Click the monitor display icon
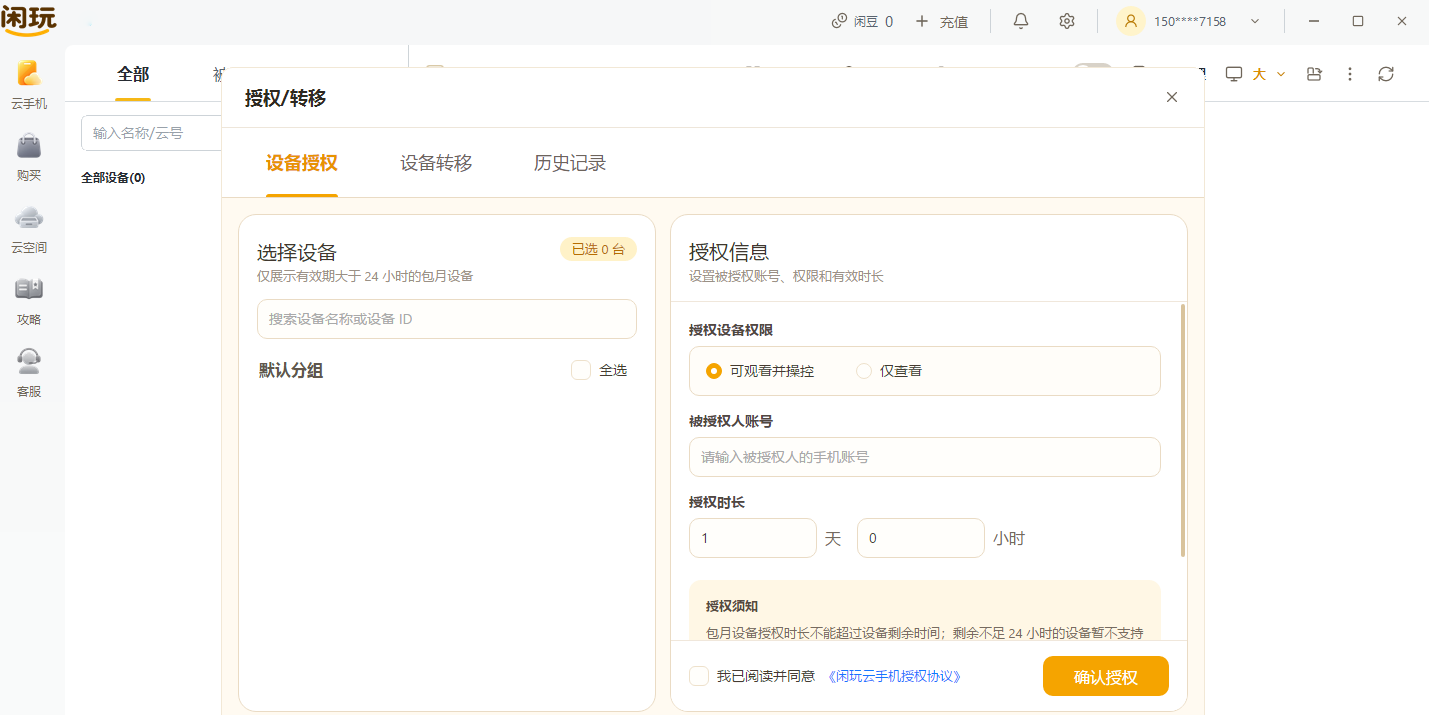This screenshot has height=715, width=1429. click(x=1234, y=74)
